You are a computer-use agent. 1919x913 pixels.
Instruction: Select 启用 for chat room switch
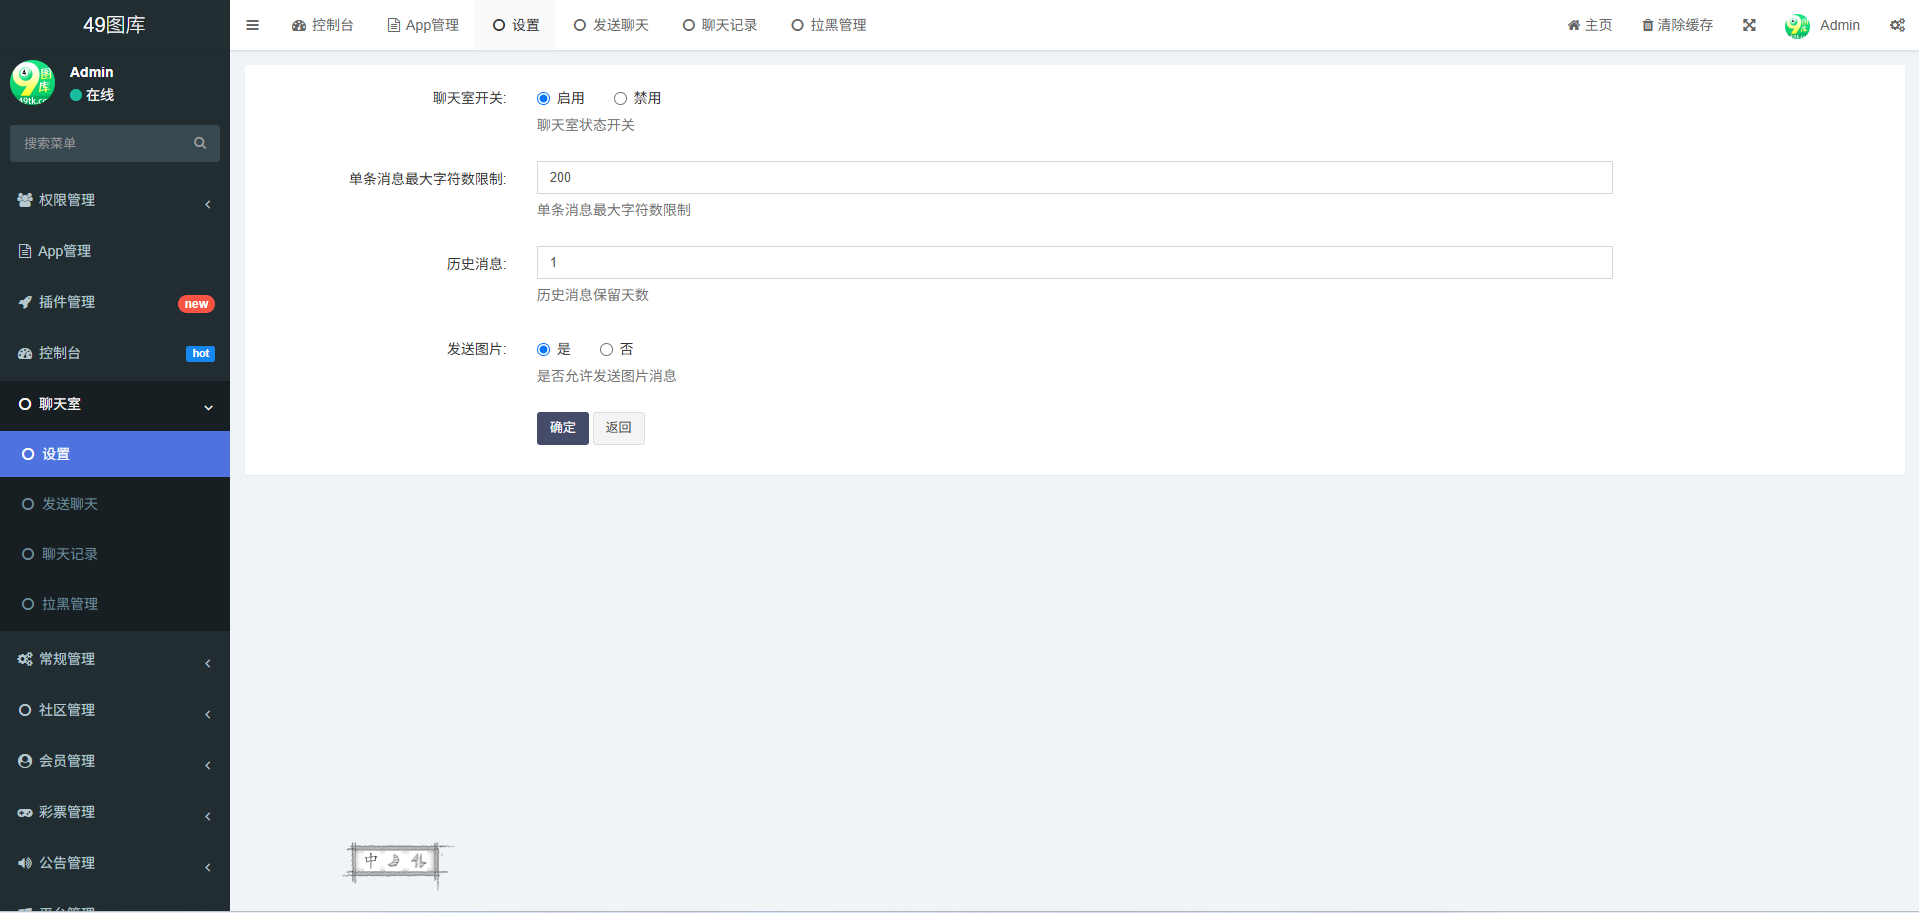pyautogui.click(x=543, y=98)
